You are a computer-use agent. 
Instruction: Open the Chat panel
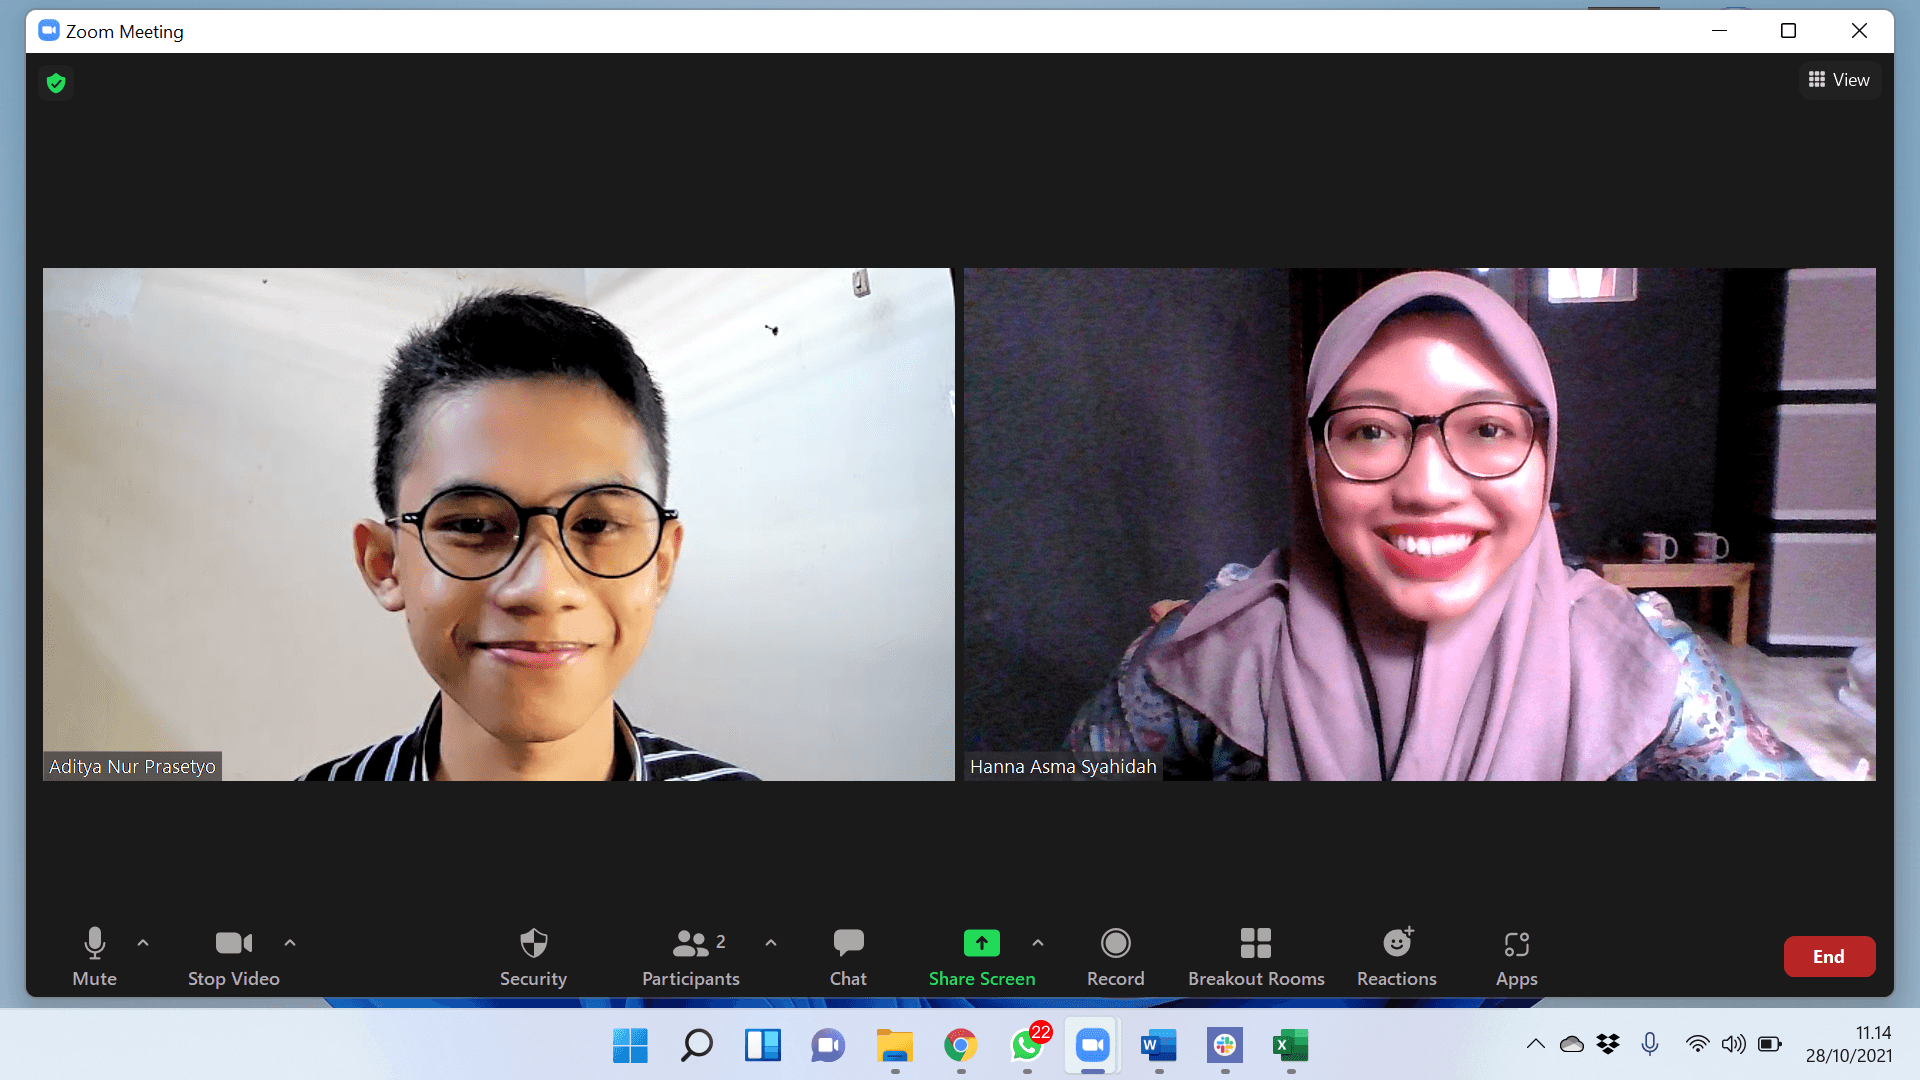848,955
